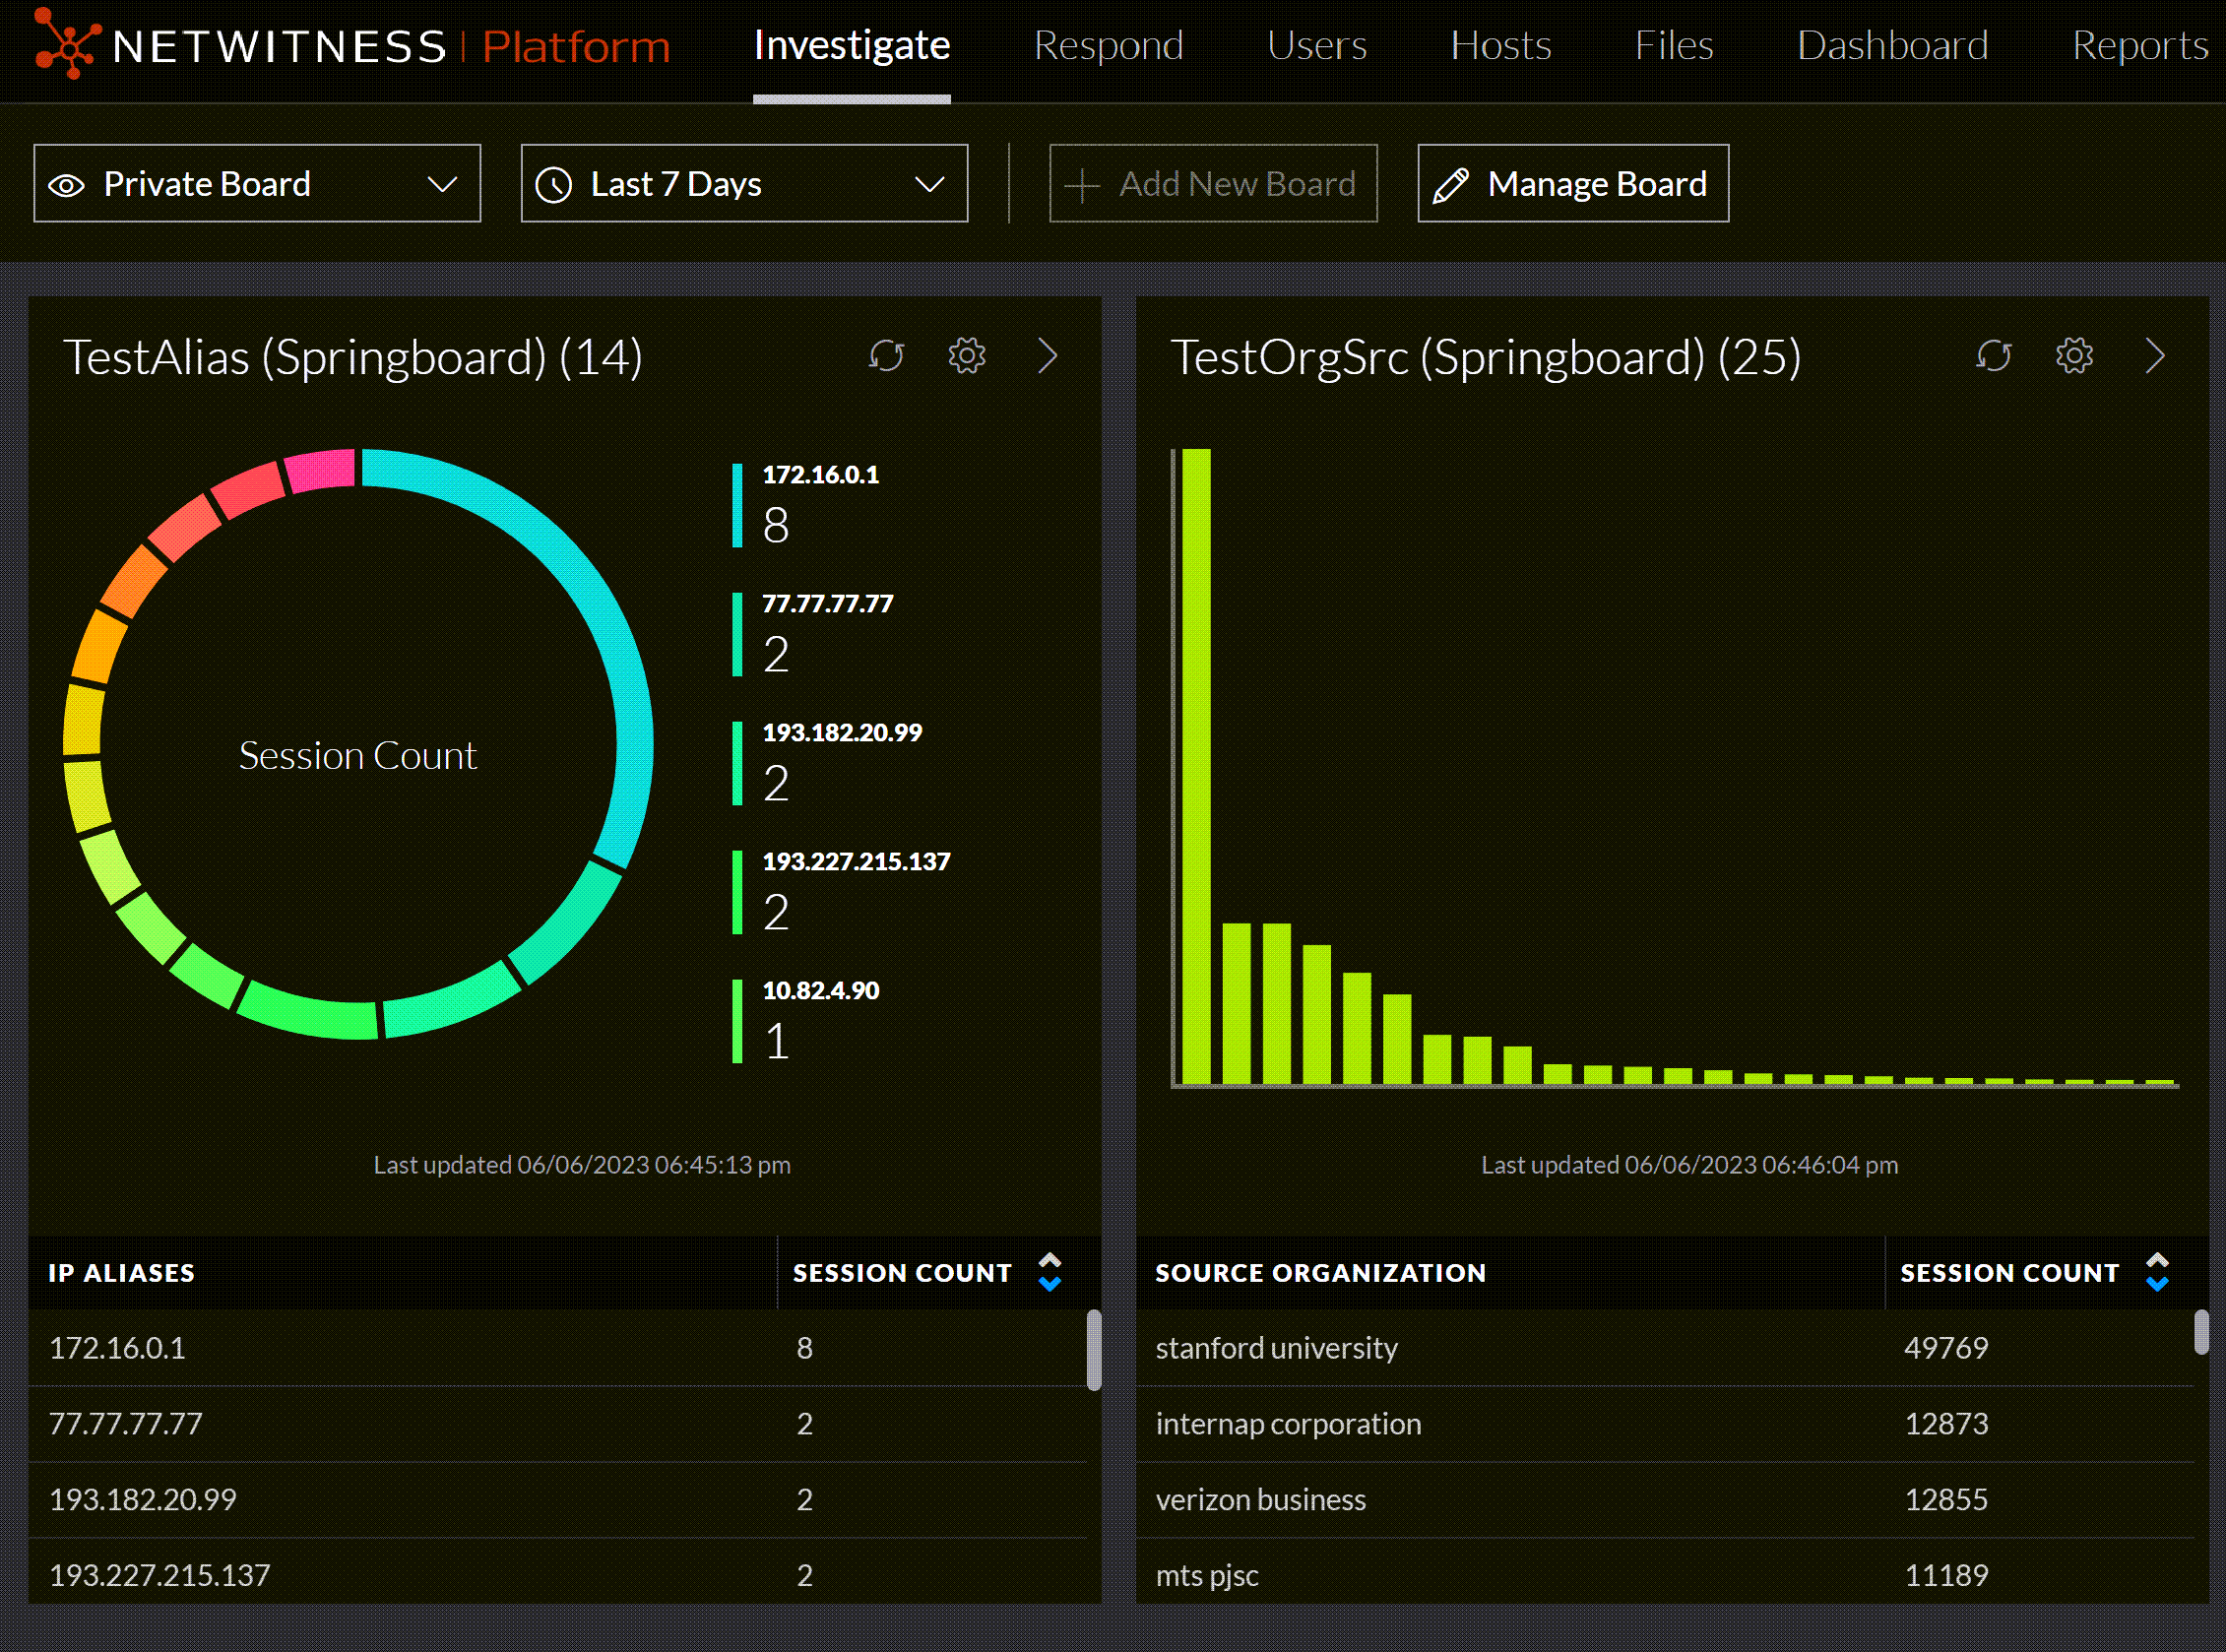This screenshot has height=1652, width=2226.
Task: Click the NetWitness logo icon
Action: pyautogui.click(x=67, y=43)
